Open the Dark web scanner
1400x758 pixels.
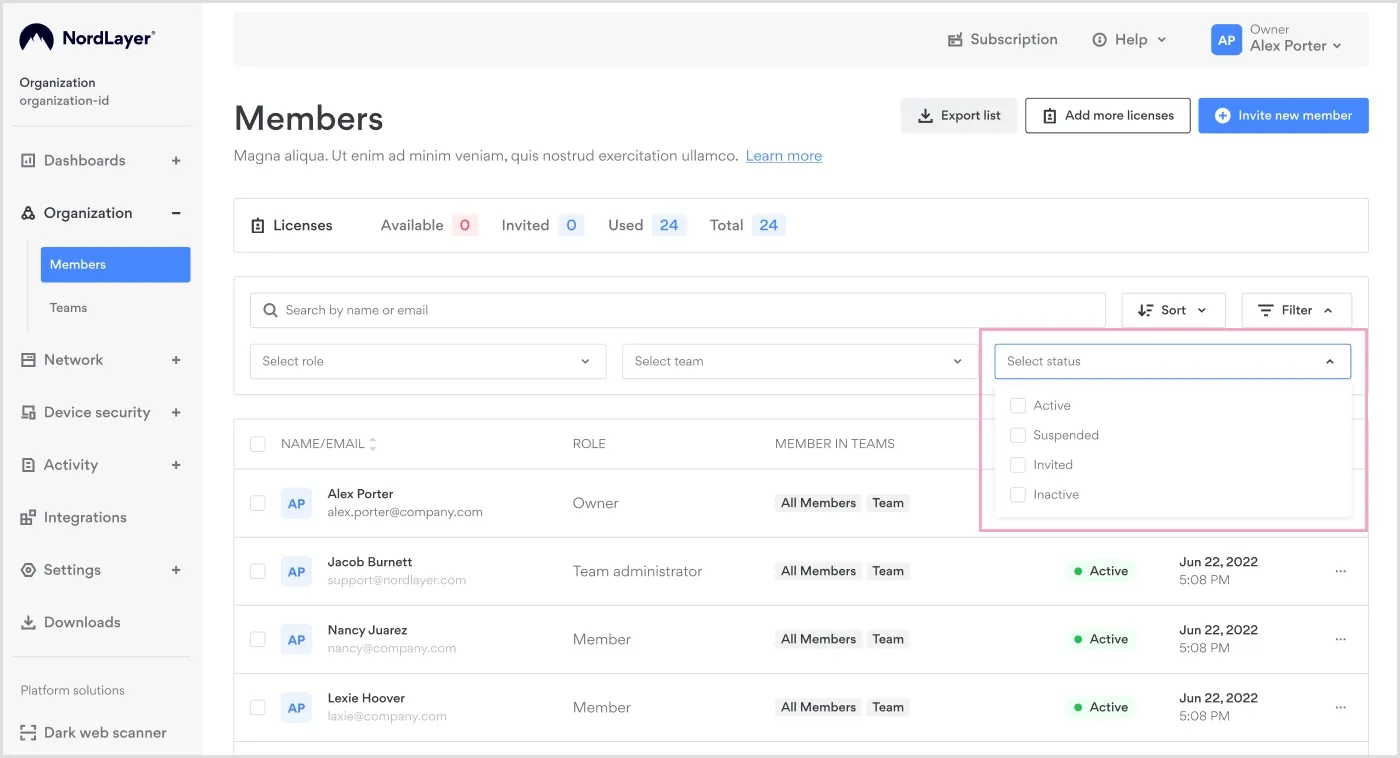click(104, 732)
